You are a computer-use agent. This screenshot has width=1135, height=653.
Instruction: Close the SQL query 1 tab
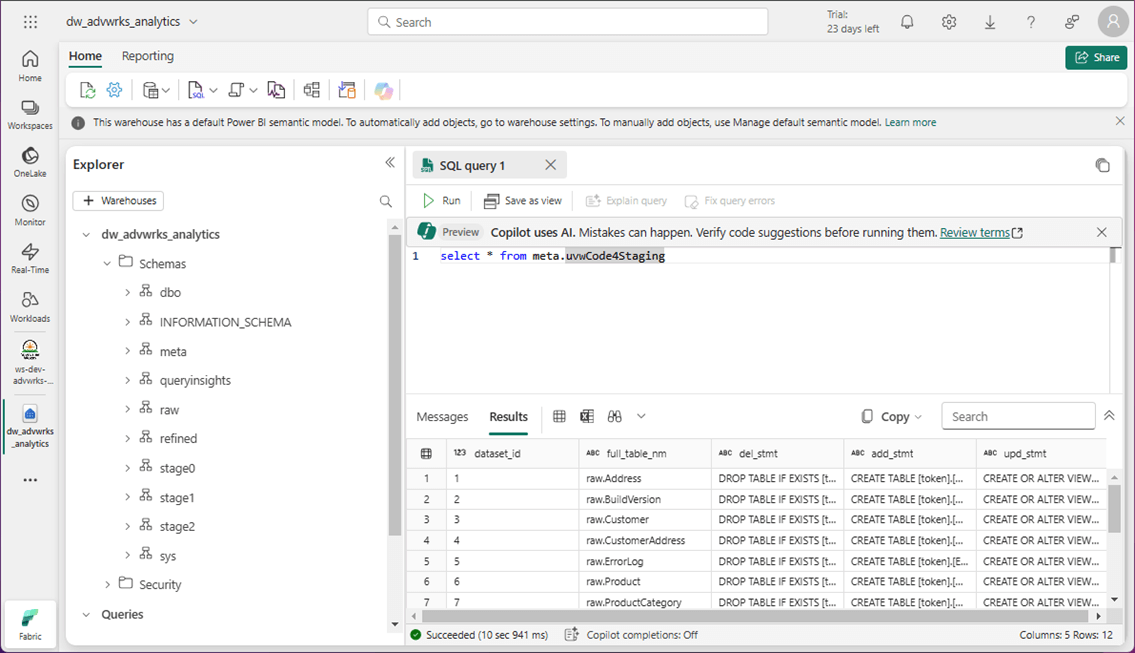point(551,165)
